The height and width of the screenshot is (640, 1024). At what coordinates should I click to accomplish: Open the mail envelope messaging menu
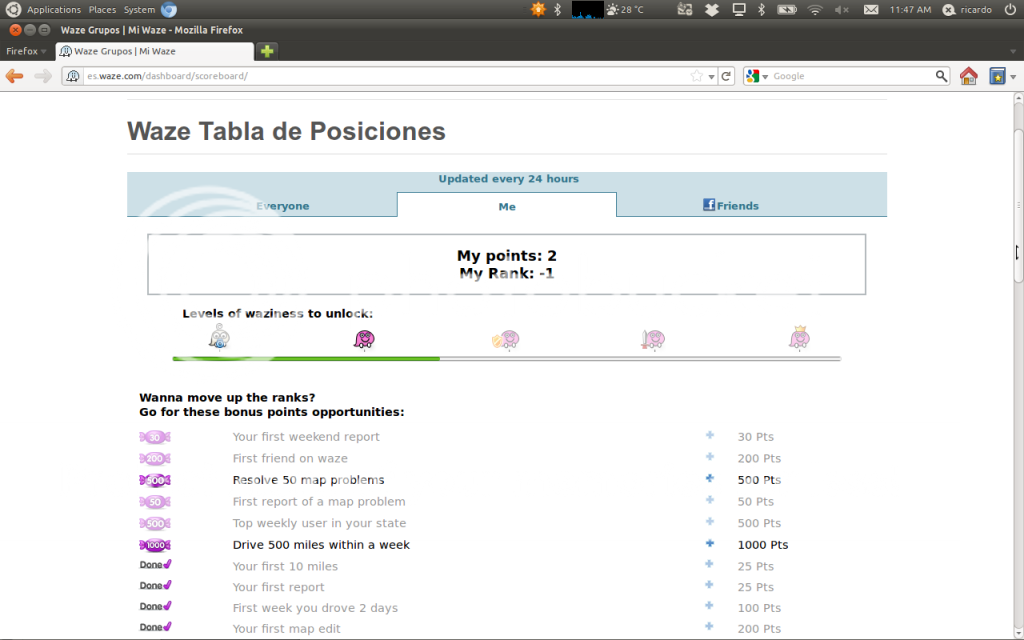871,10
